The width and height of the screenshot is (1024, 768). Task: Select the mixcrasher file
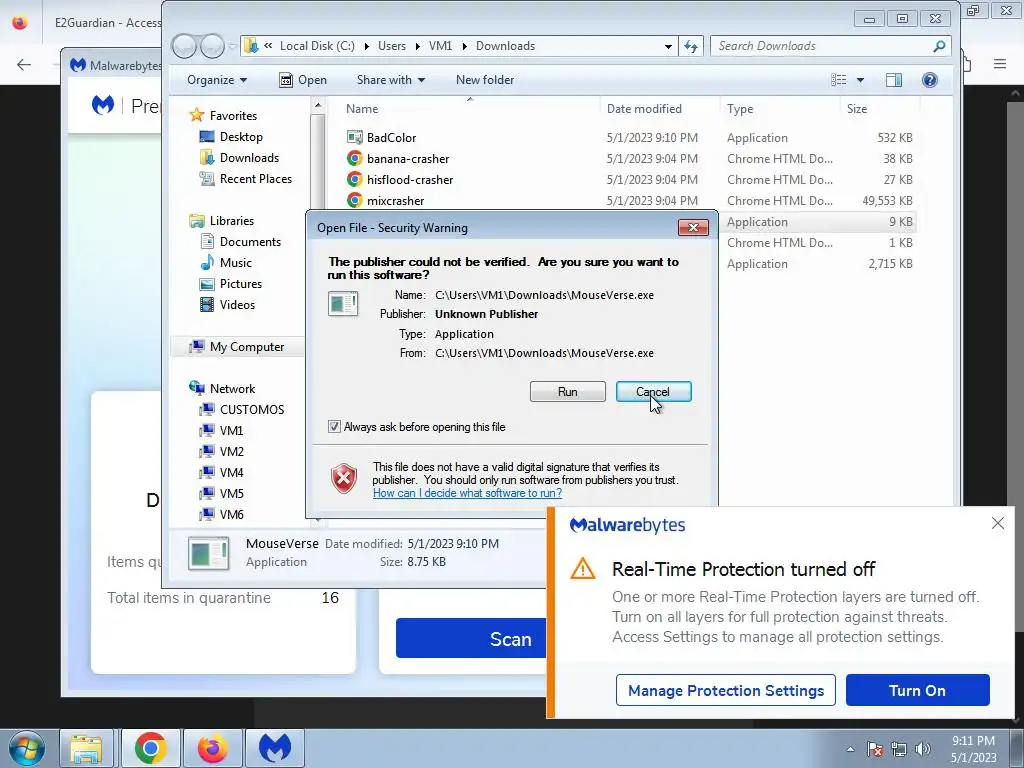[x=395, y=200]
